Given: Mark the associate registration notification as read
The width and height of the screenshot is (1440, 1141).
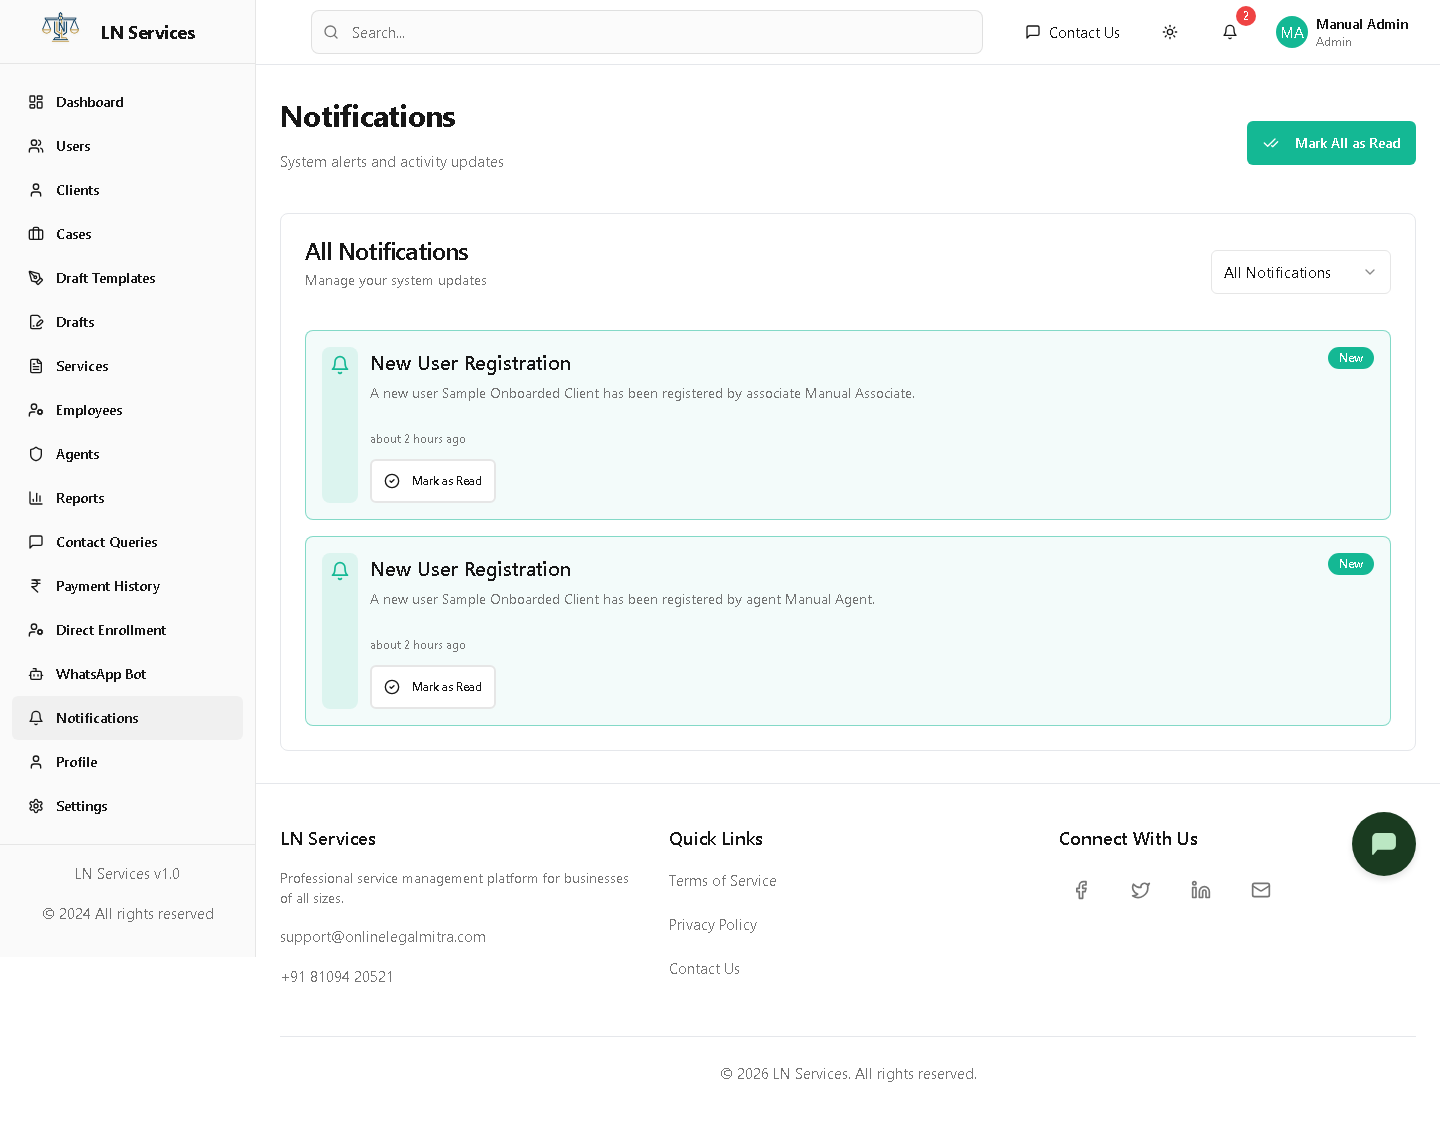Looking at the screenshot, I should (x=433, y=481).
